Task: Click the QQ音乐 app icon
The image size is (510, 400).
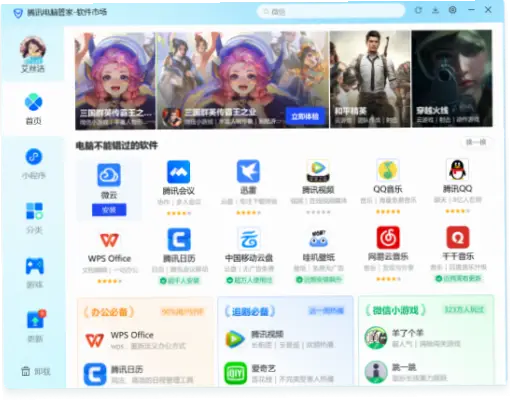Action: point(388,170)
